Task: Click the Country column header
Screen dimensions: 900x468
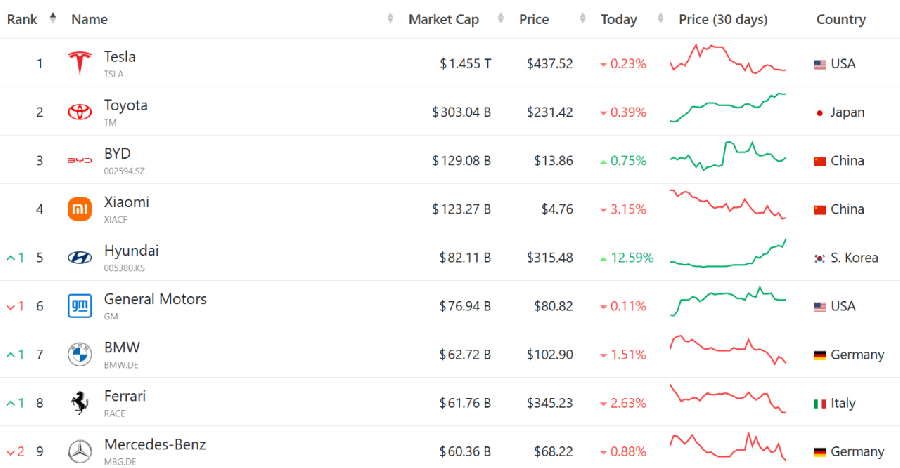Action: [841, 19]
